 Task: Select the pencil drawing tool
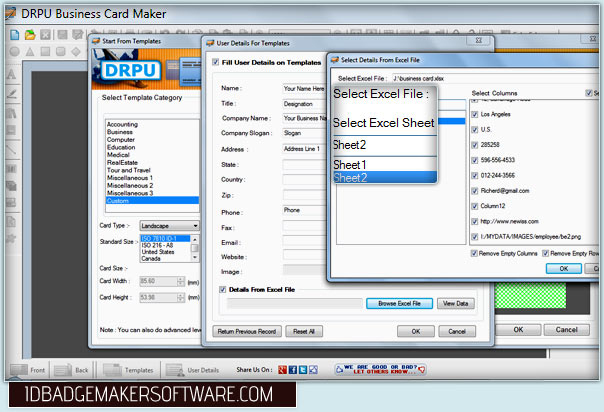pyautogui.click(x=12, y=94)
